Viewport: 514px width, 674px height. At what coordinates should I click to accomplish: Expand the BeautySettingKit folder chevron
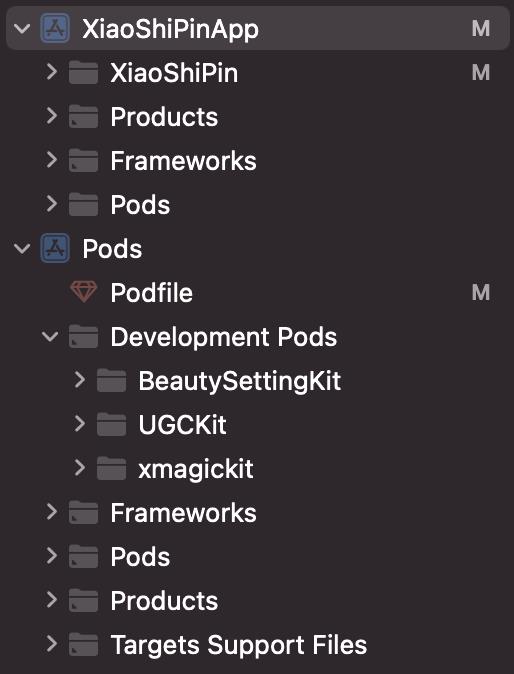80,380
